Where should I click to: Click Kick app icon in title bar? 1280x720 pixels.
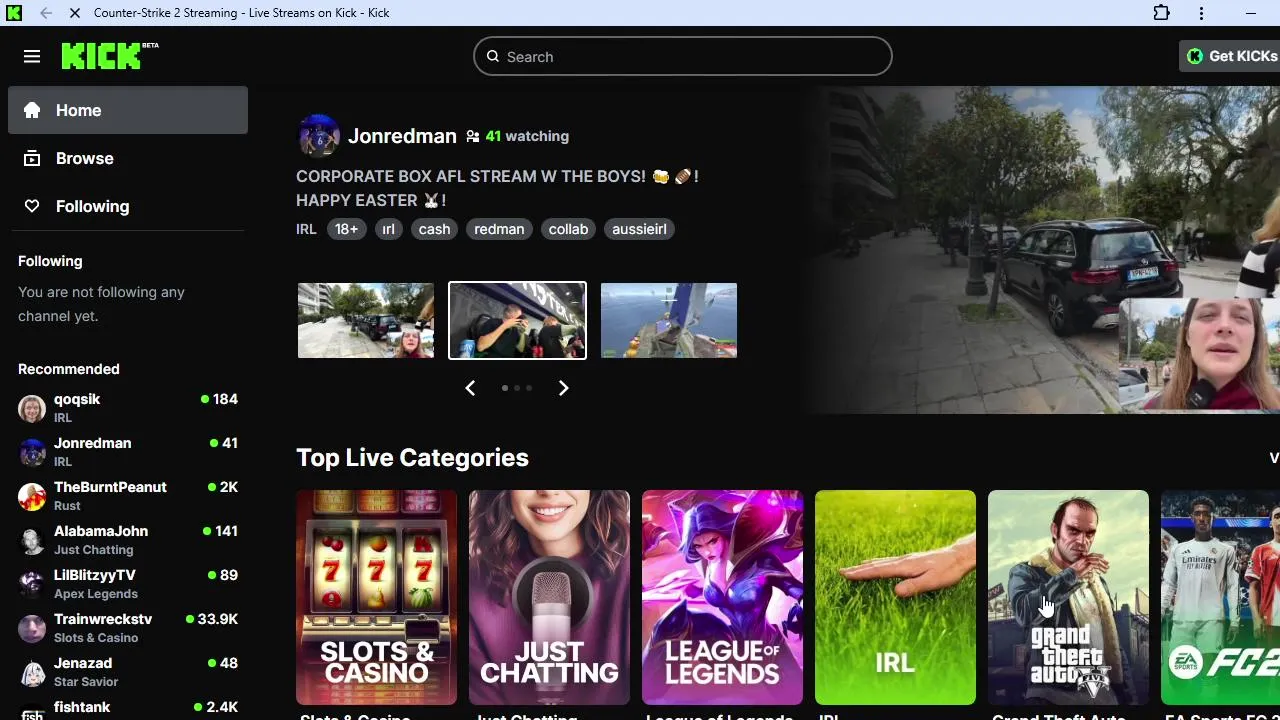pyautogui.click(x=14, y=13)
